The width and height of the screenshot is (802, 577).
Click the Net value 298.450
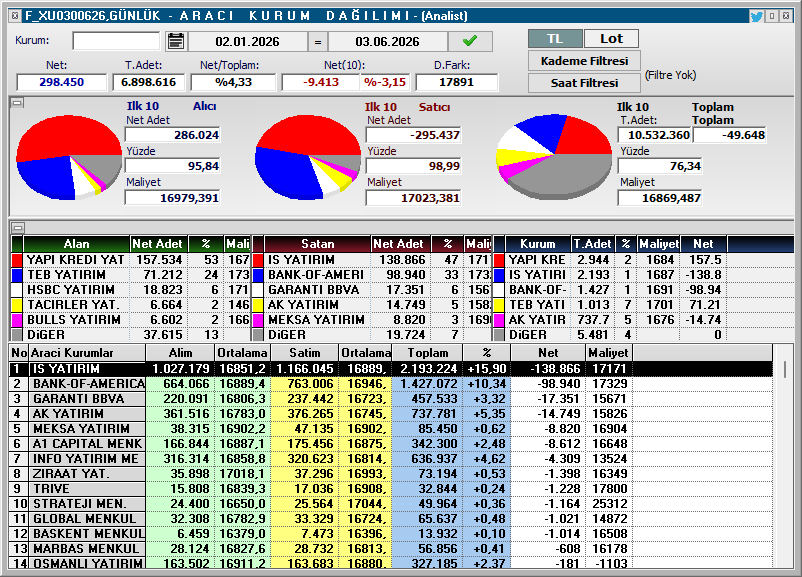coord(61,82)
